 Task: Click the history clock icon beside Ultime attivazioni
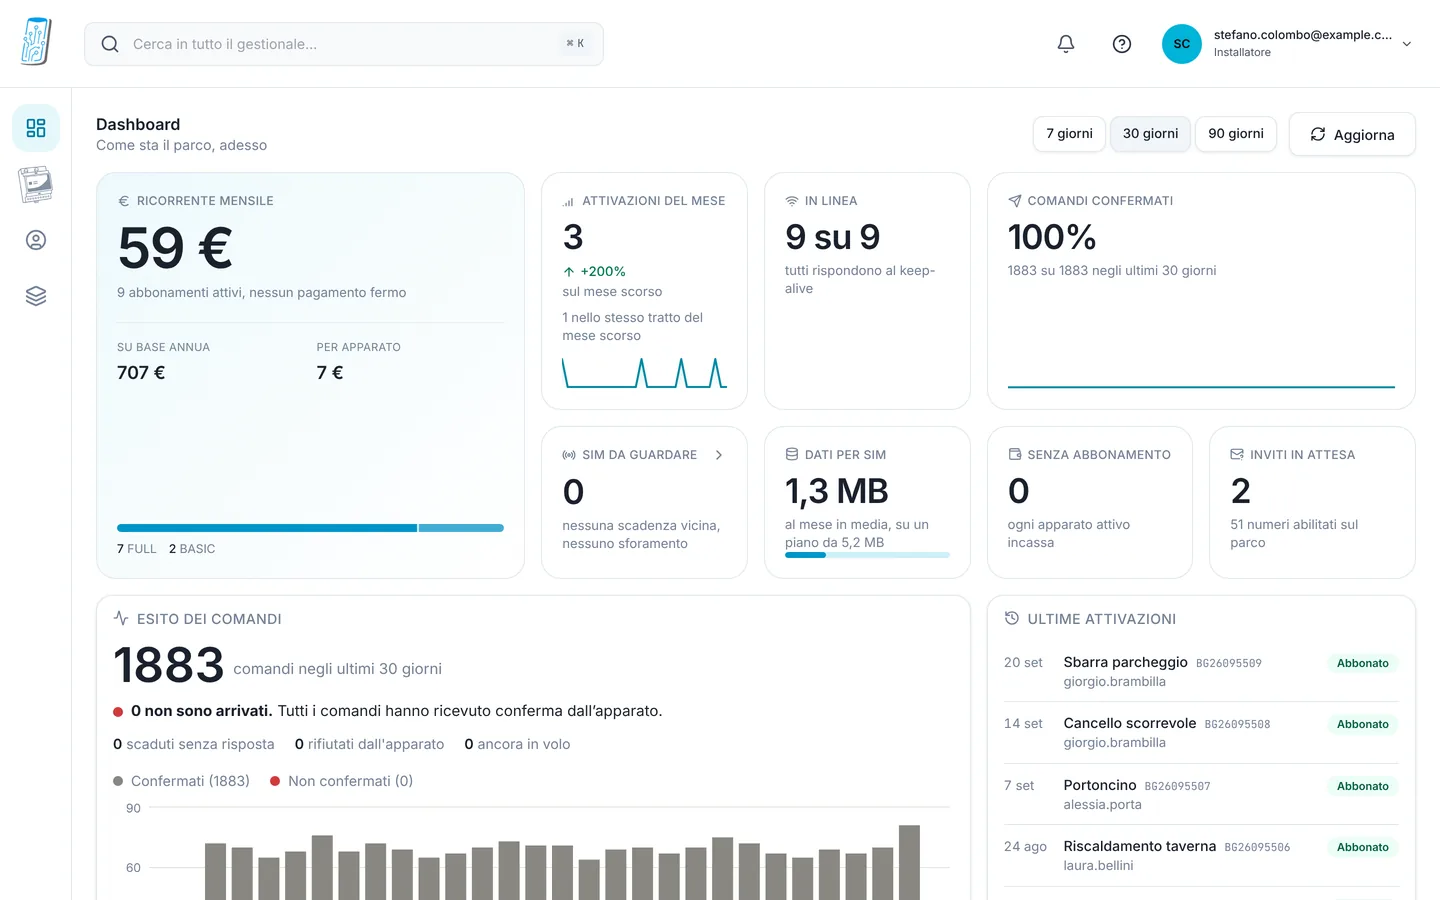coord(1012,618)
